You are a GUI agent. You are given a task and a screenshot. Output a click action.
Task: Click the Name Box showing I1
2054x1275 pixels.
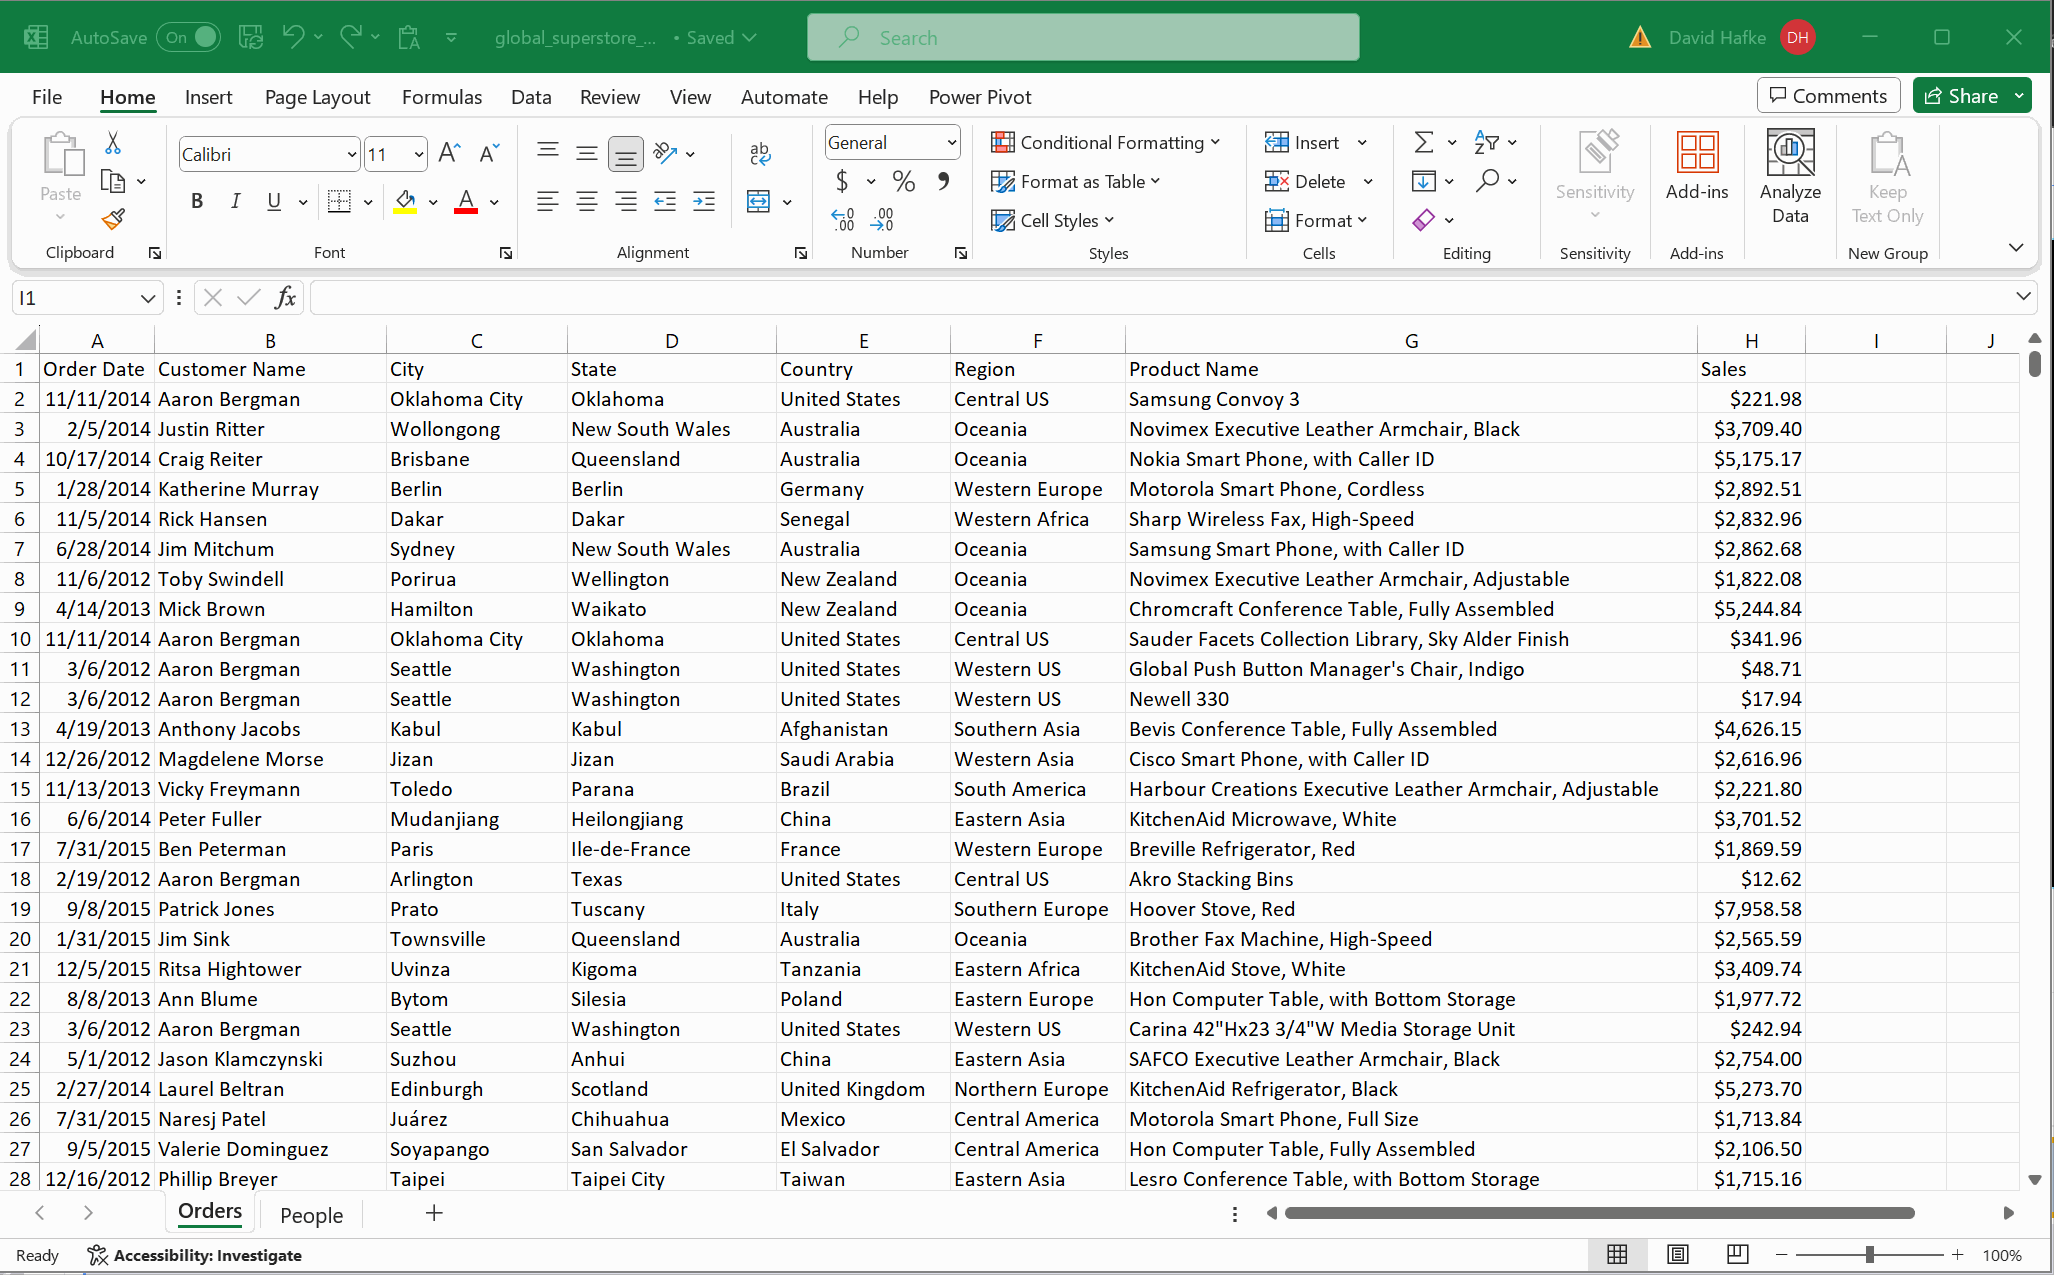click(x=76, y=298)
